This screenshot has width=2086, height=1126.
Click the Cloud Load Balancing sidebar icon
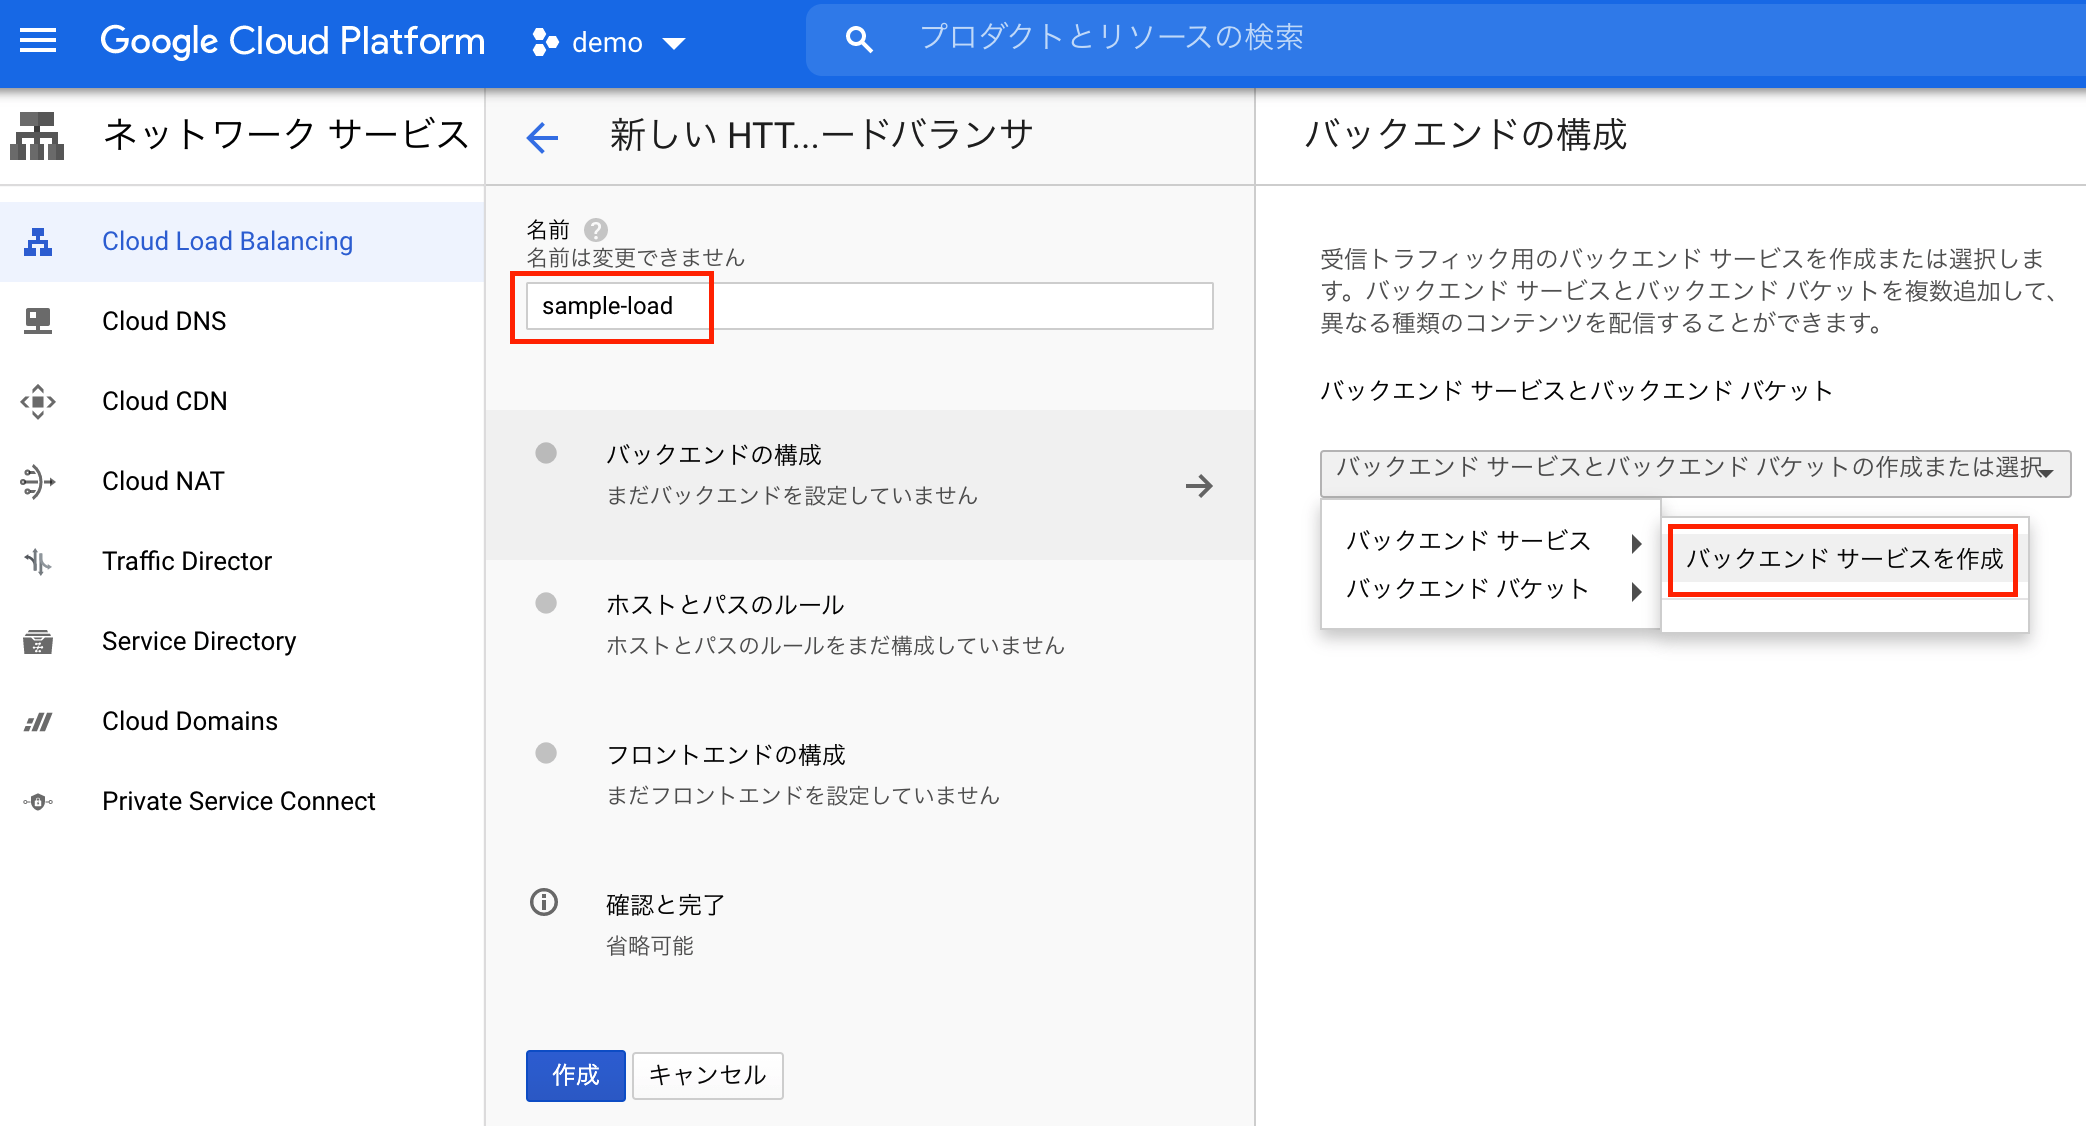click(x=38, y=241)
